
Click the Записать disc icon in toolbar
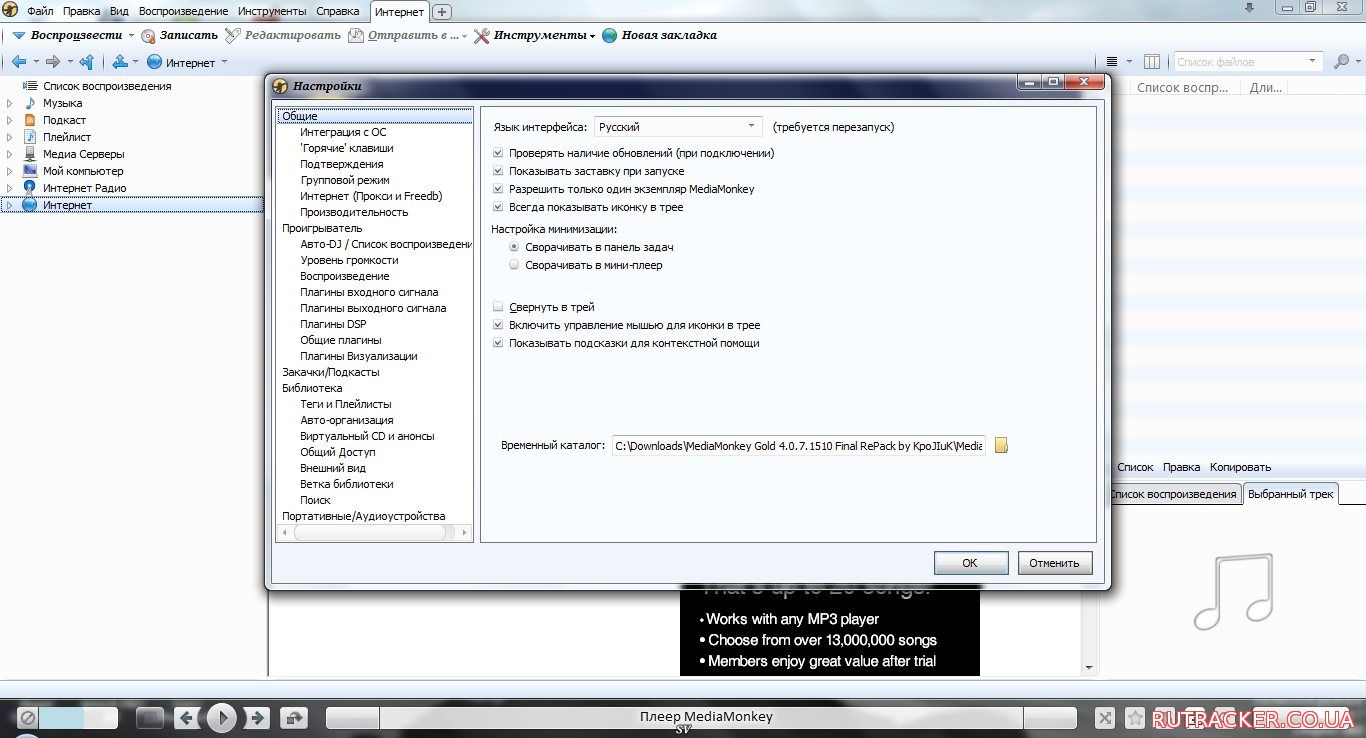tap(148, 35)
